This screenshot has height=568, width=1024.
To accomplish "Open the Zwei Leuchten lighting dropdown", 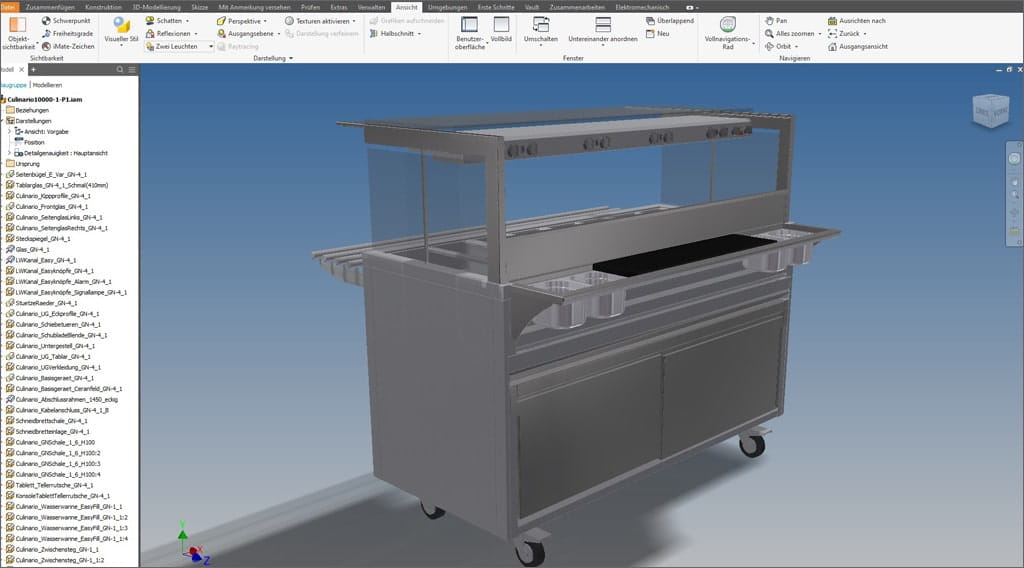I will click(x=211, y=46).
